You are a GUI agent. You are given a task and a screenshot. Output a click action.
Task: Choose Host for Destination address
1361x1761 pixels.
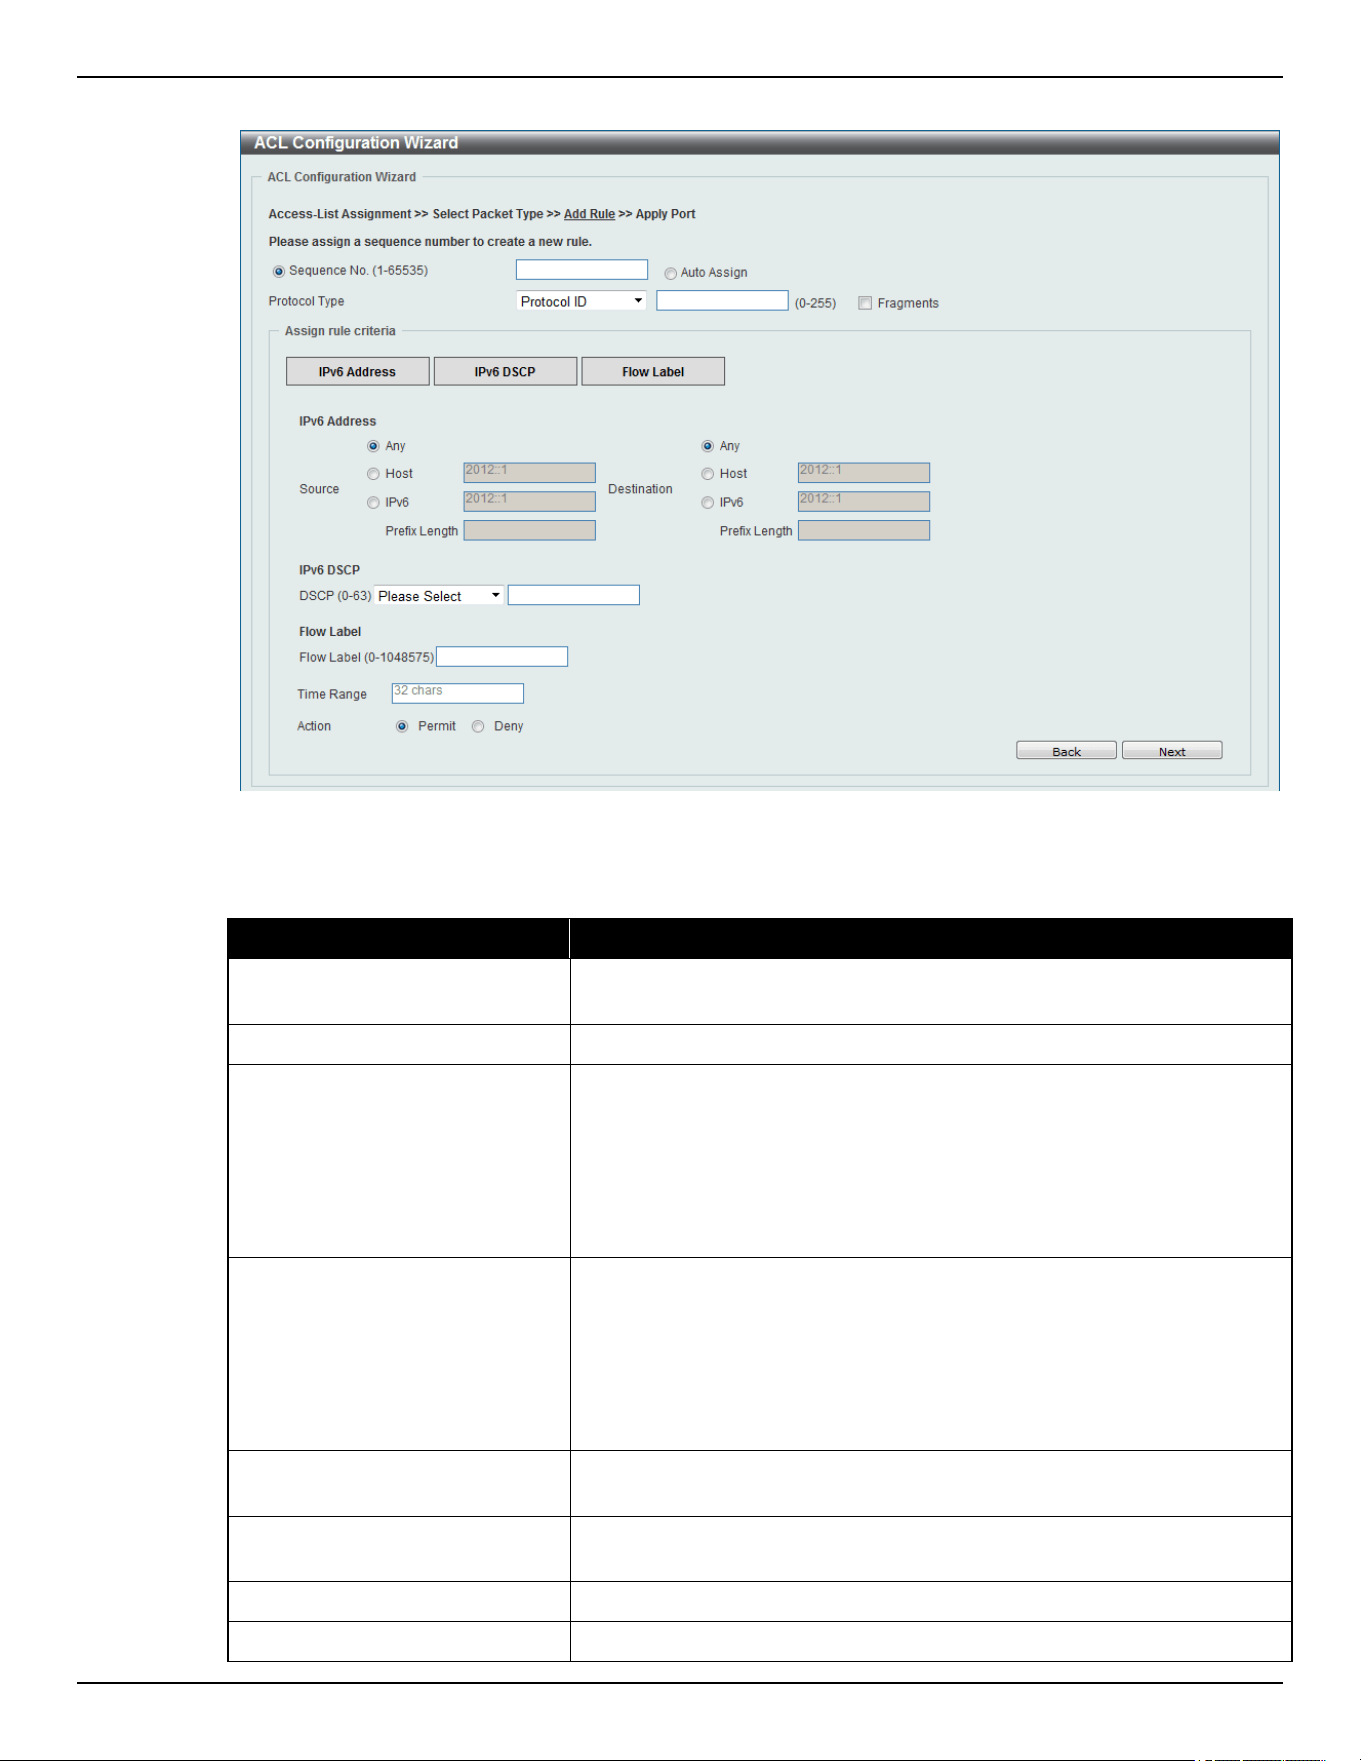pos(708,474)
